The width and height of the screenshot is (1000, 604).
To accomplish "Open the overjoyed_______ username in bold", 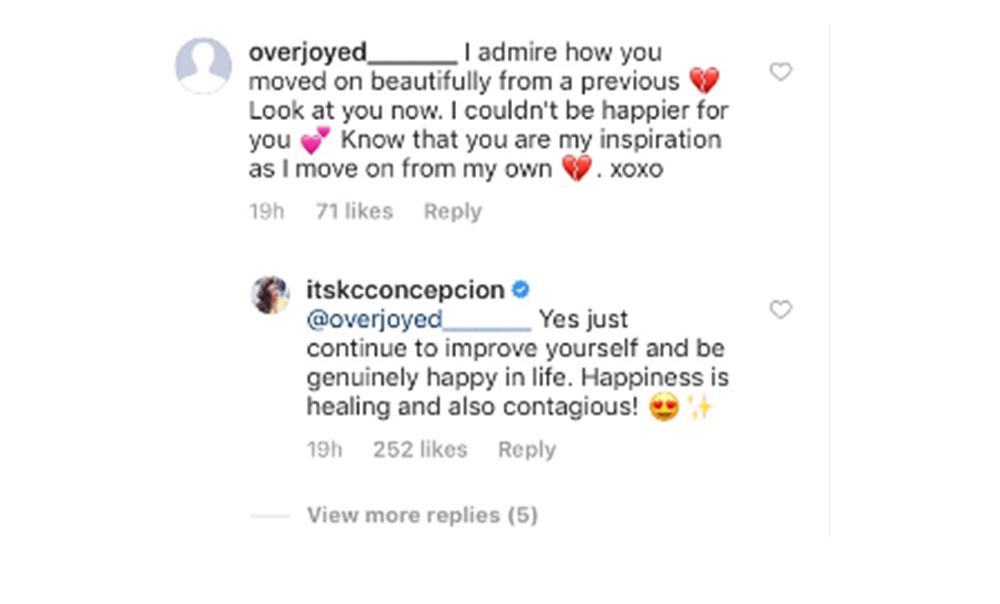I will point(352,51).
